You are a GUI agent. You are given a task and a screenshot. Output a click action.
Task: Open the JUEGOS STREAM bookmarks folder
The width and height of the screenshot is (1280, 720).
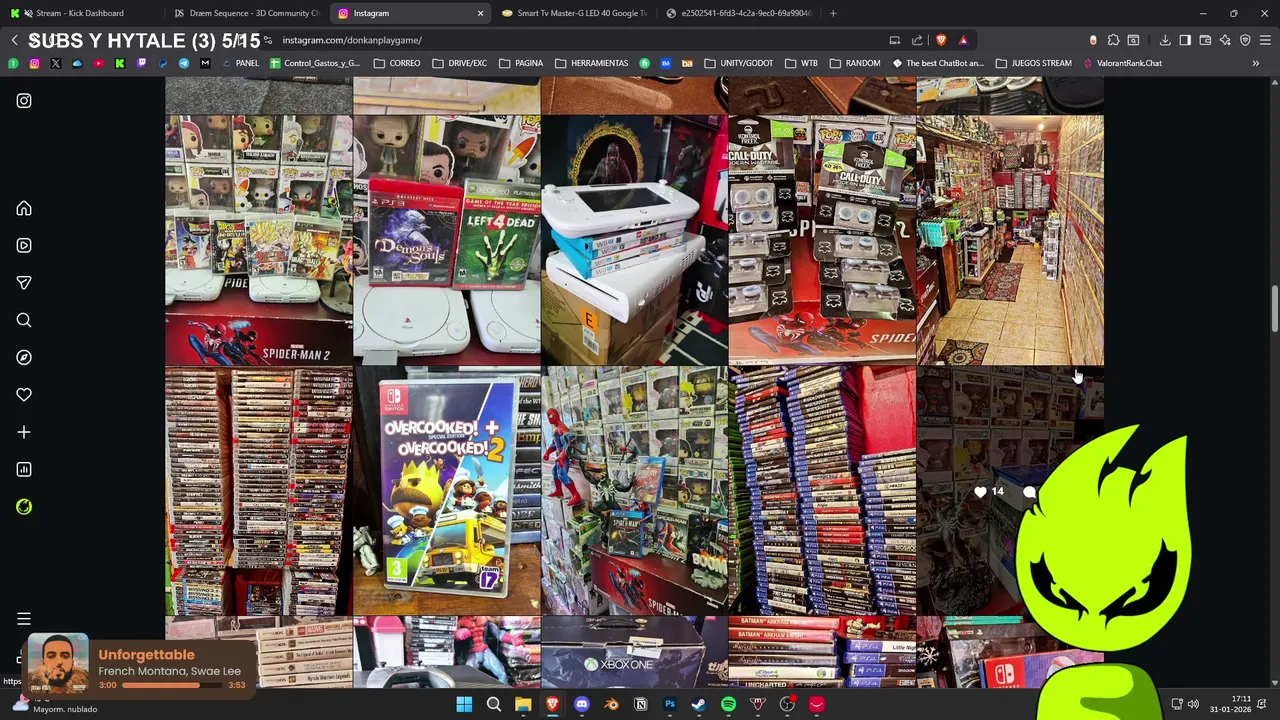pyautogui.click(x=1033, y=63)
